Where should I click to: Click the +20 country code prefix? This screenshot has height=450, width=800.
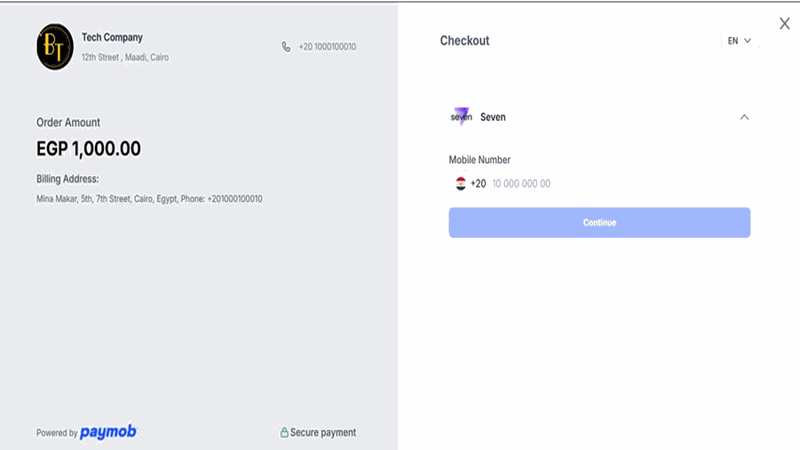[x=478, y=184]
